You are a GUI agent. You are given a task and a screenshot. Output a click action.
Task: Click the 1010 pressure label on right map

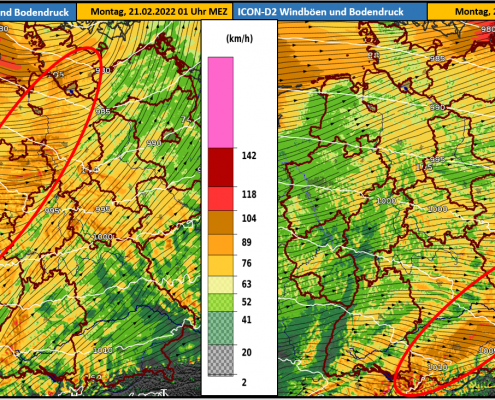tap(437, 367)
